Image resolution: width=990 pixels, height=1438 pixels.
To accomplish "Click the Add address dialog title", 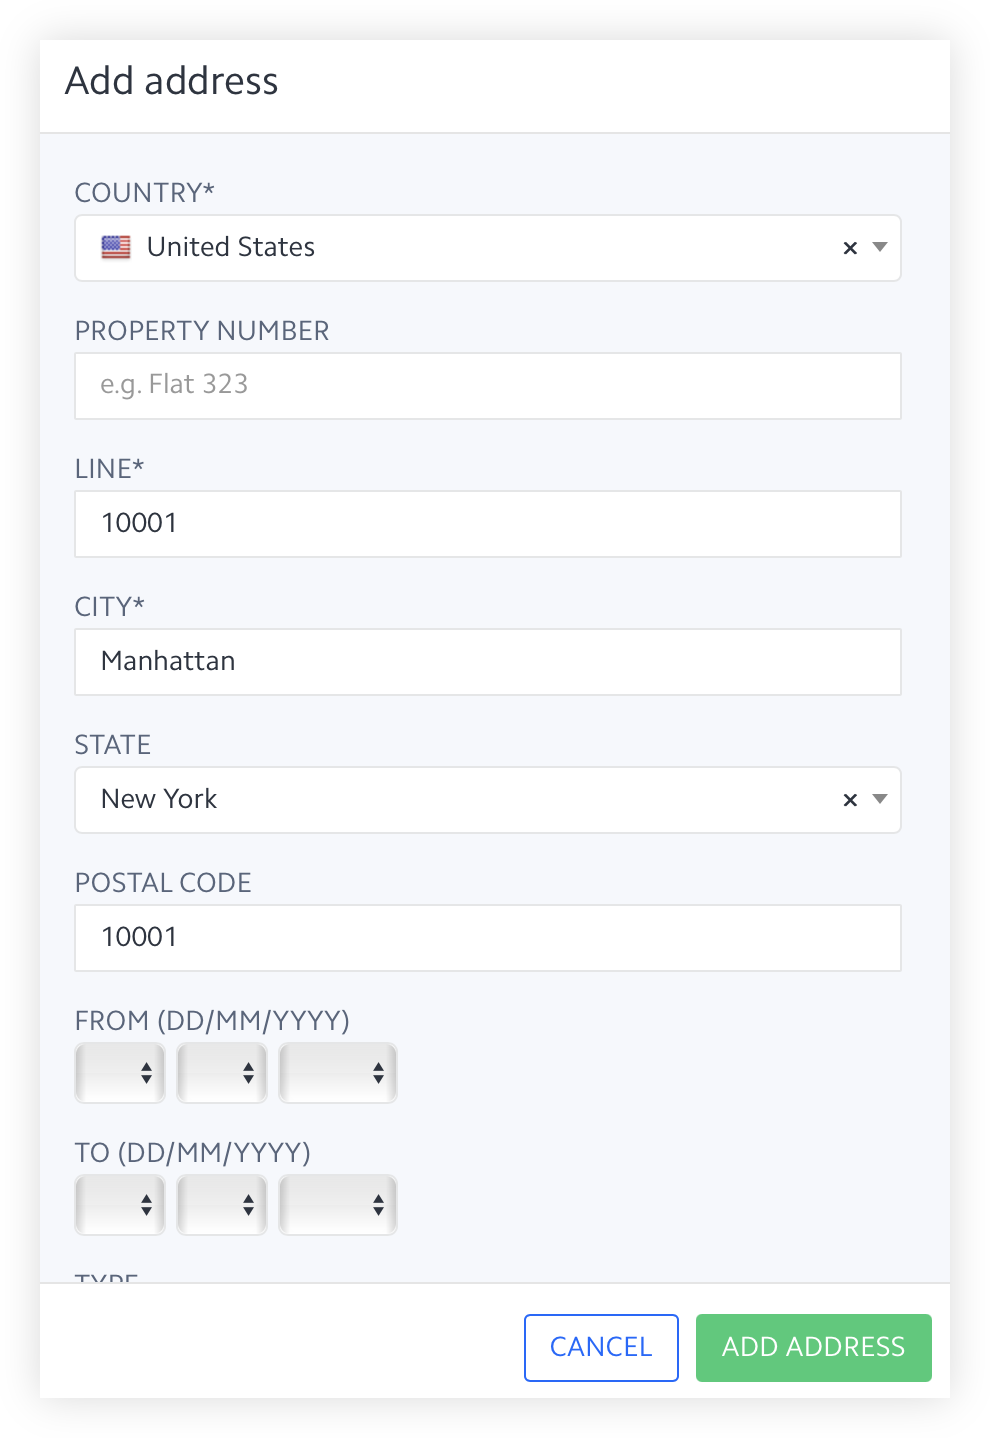I will pos(172,81).
